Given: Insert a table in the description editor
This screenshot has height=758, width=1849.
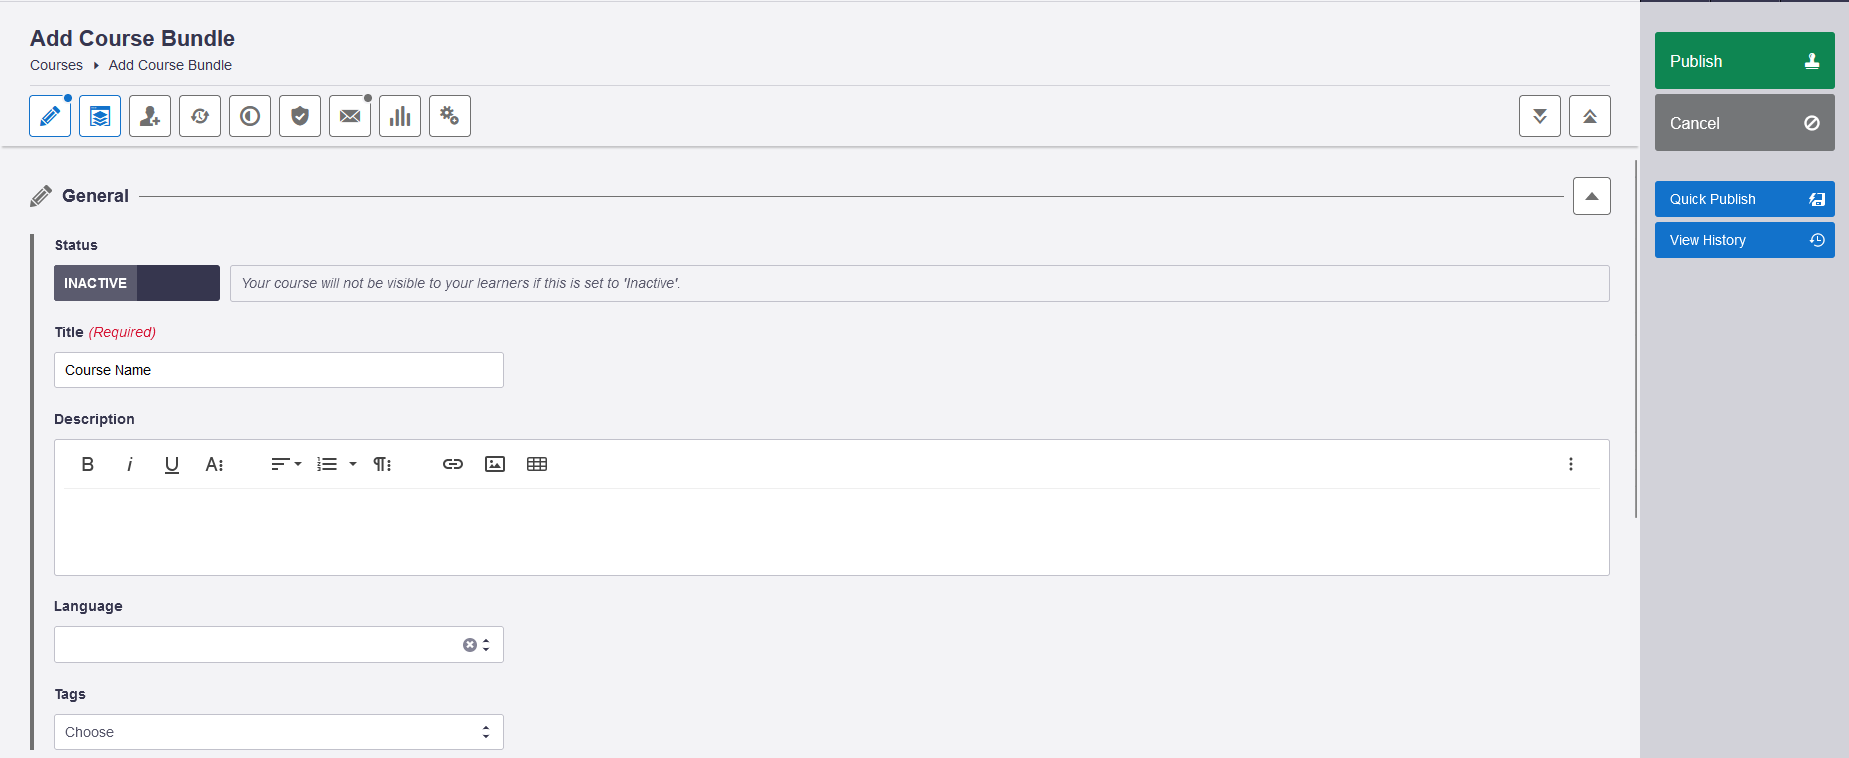Looking at the screenshot, I should click(x=537, y=464).
